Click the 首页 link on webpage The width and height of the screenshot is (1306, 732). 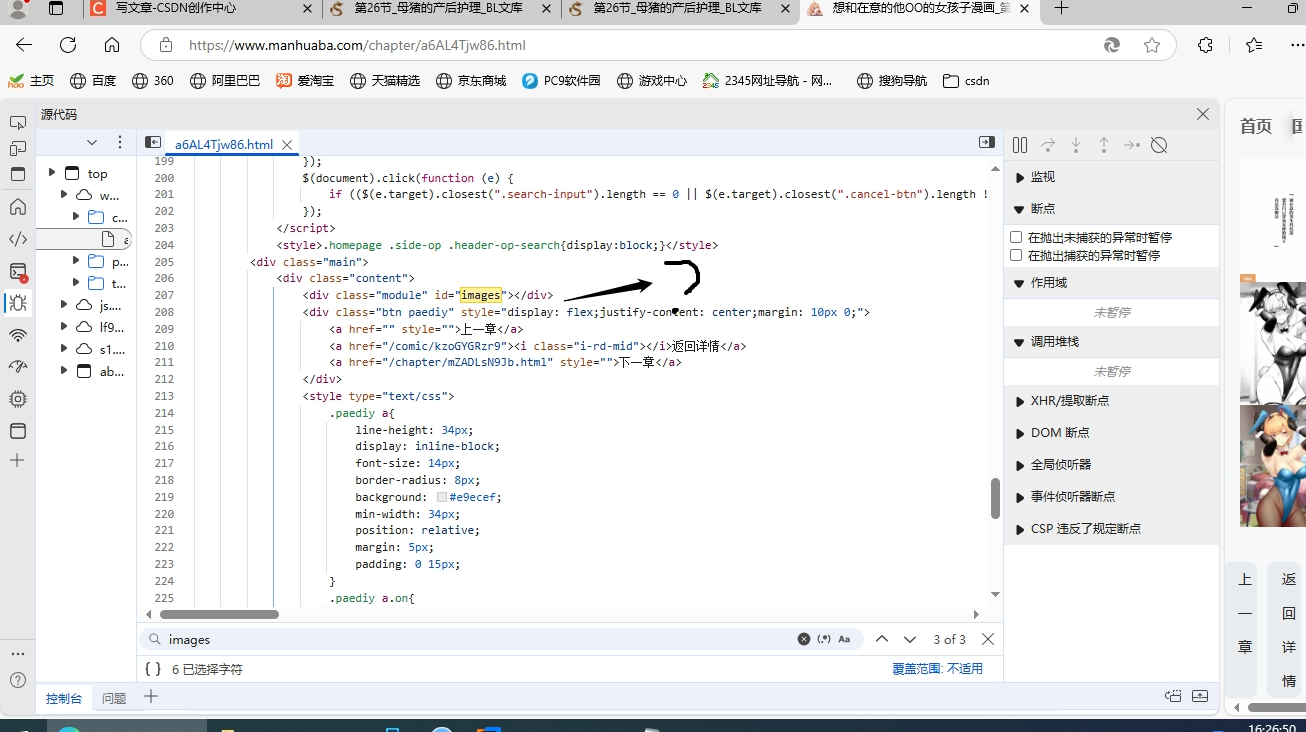[1256, 126]
